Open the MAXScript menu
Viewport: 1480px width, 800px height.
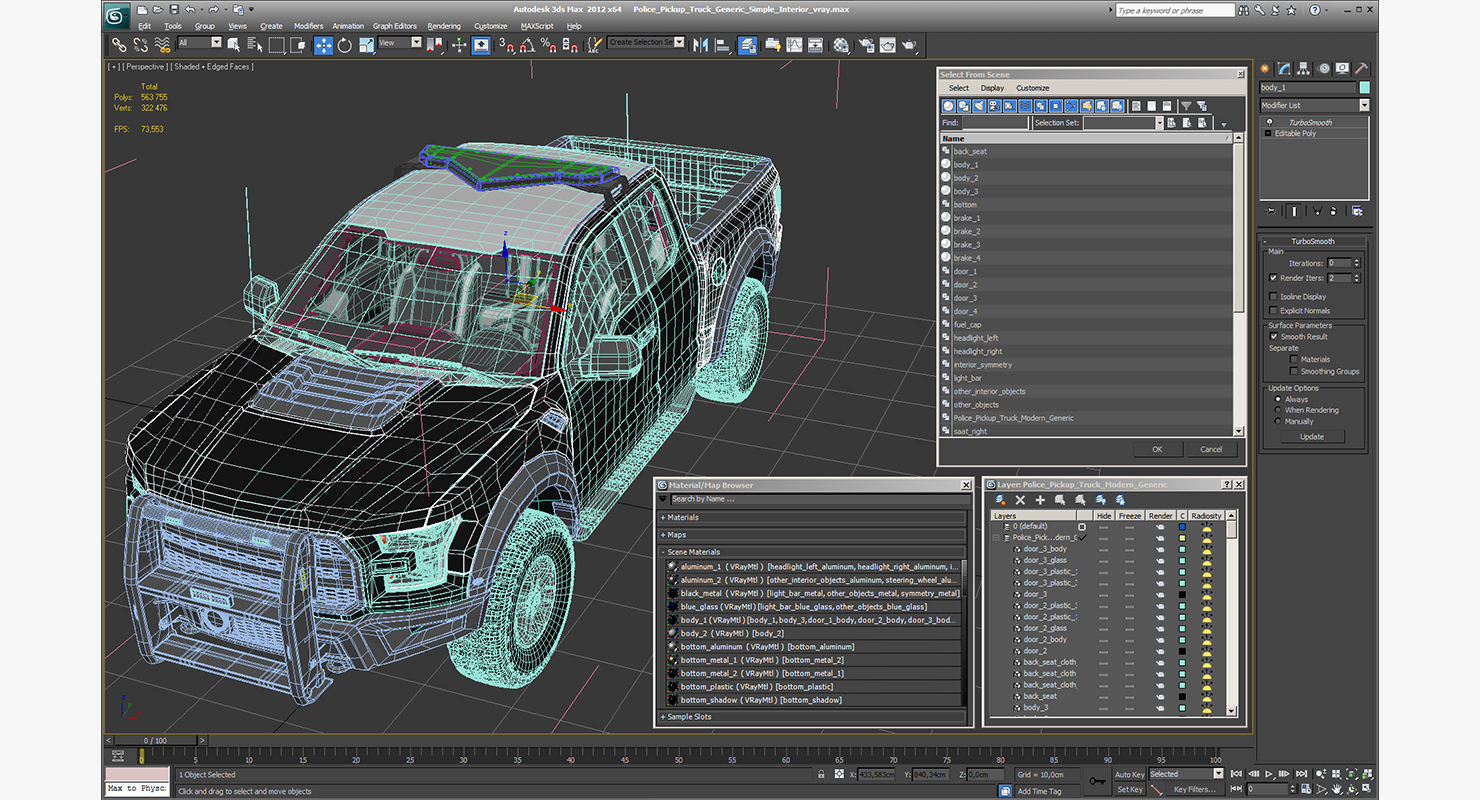[x=537, y=26]
